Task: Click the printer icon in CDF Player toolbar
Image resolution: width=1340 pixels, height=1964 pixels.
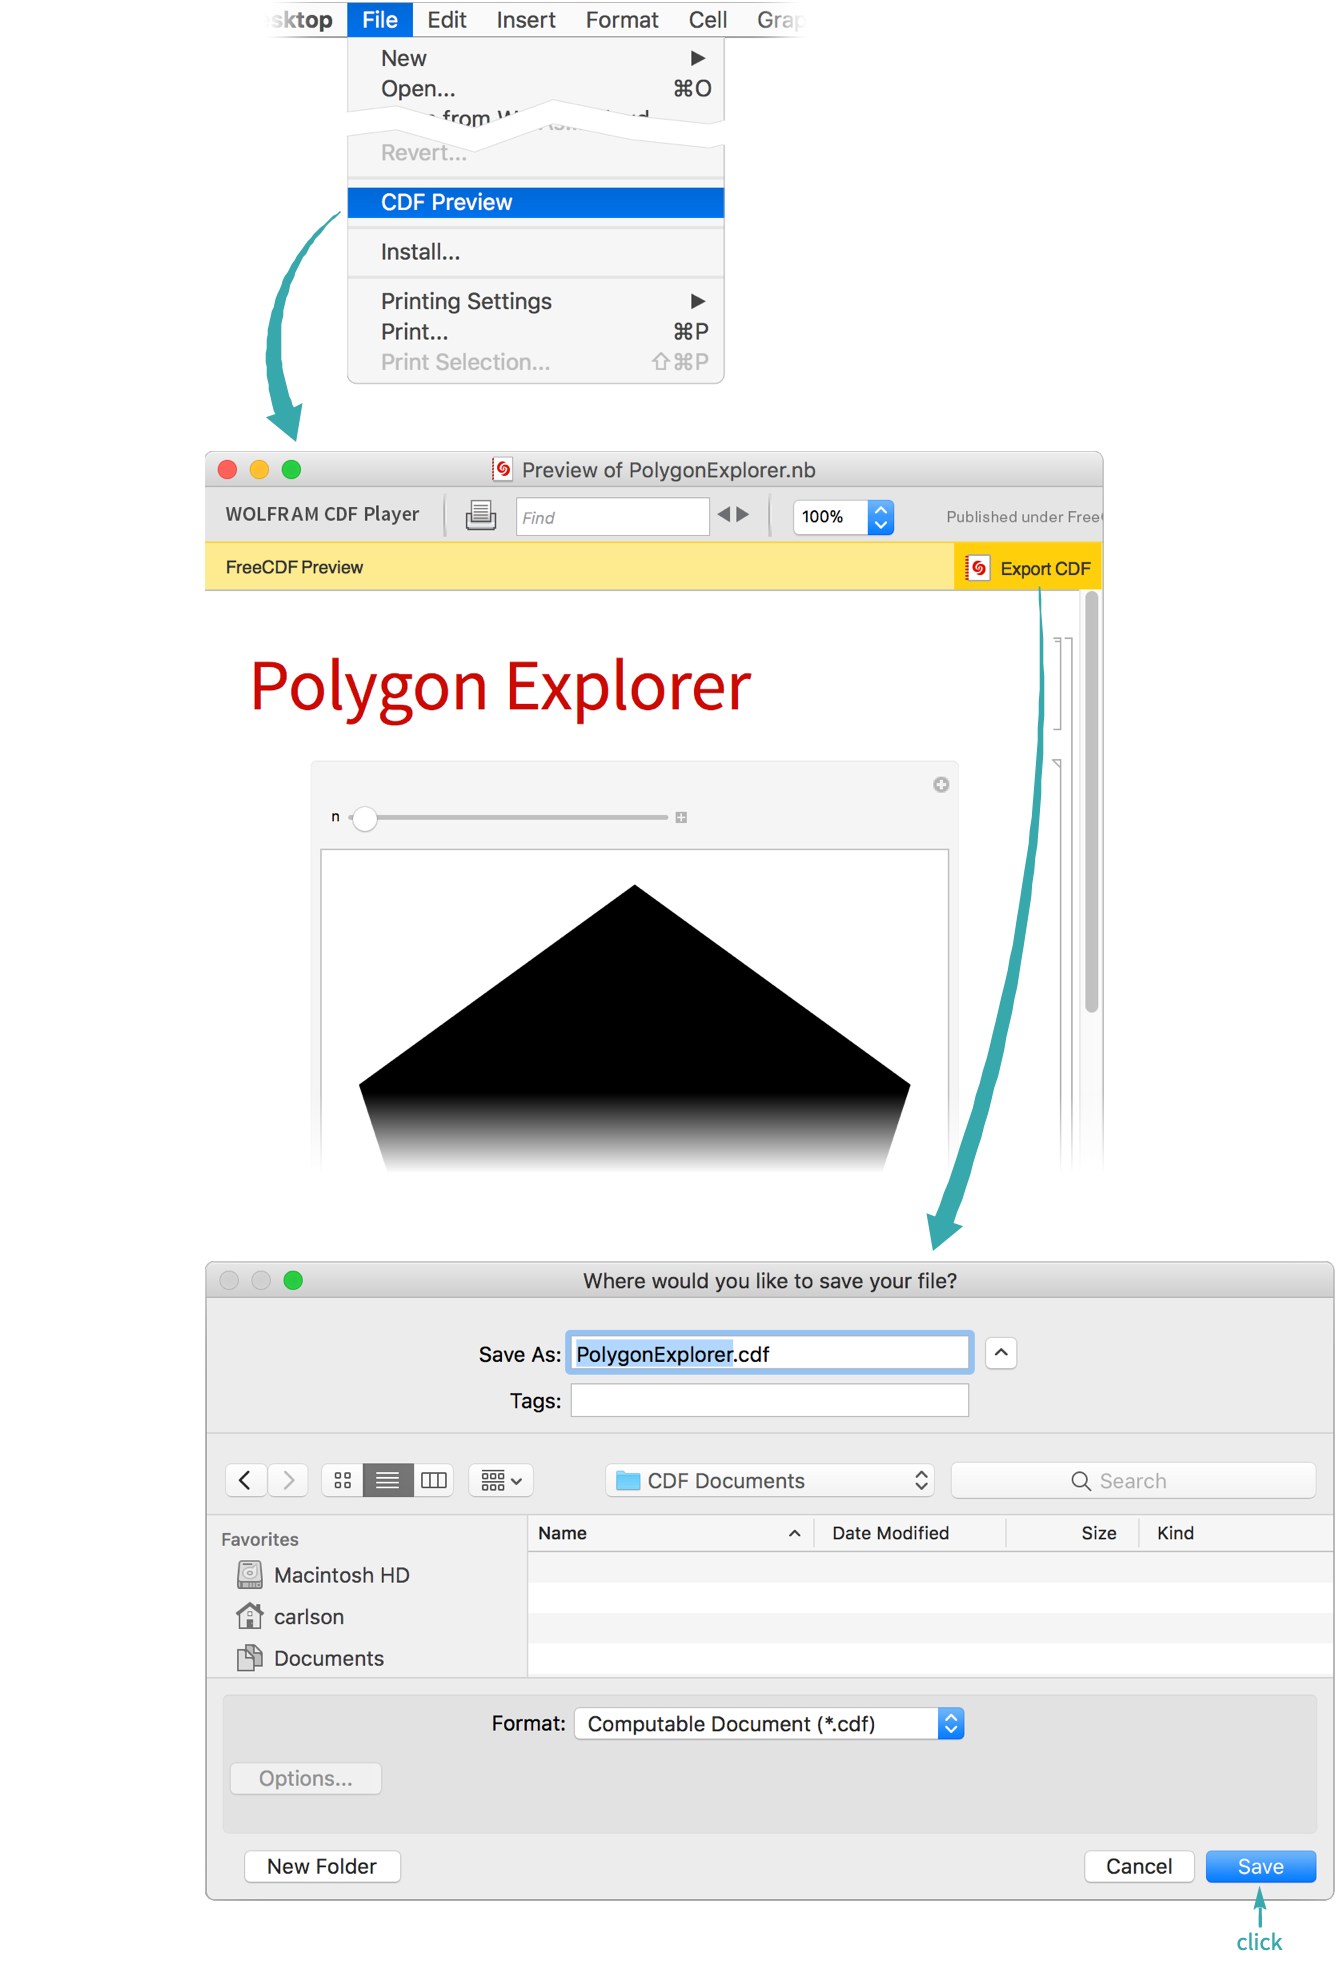Action: [x=481, y=515]
